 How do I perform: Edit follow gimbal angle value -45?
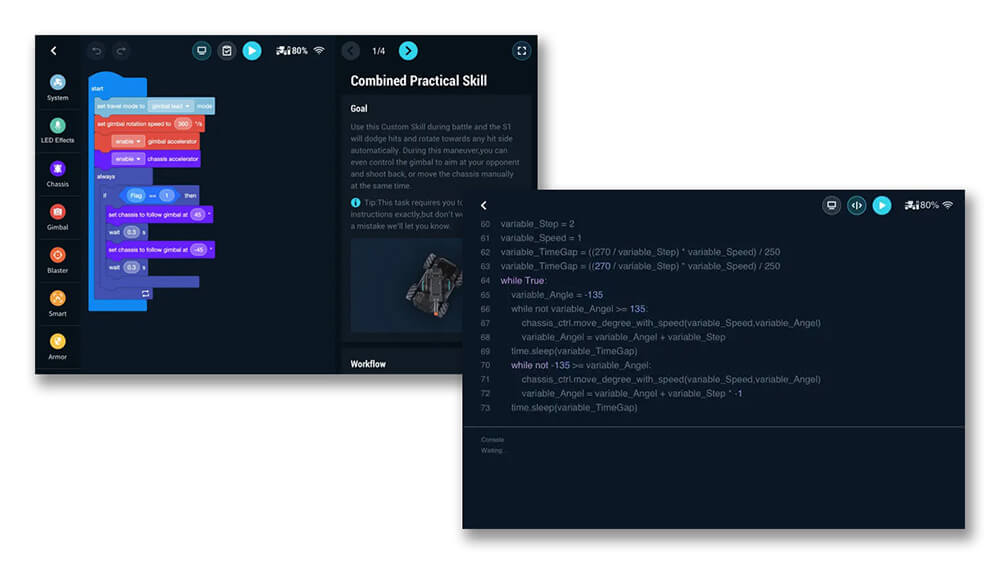(x=199, y=249)
